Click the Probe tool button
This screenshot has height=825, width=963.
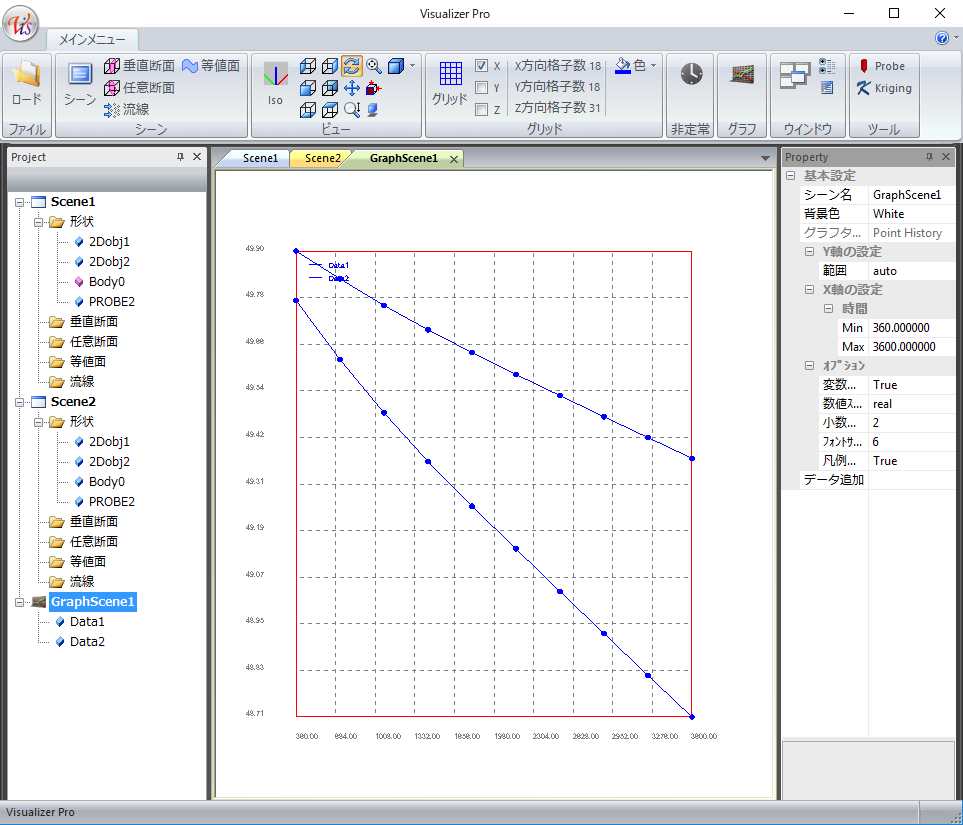880,66
